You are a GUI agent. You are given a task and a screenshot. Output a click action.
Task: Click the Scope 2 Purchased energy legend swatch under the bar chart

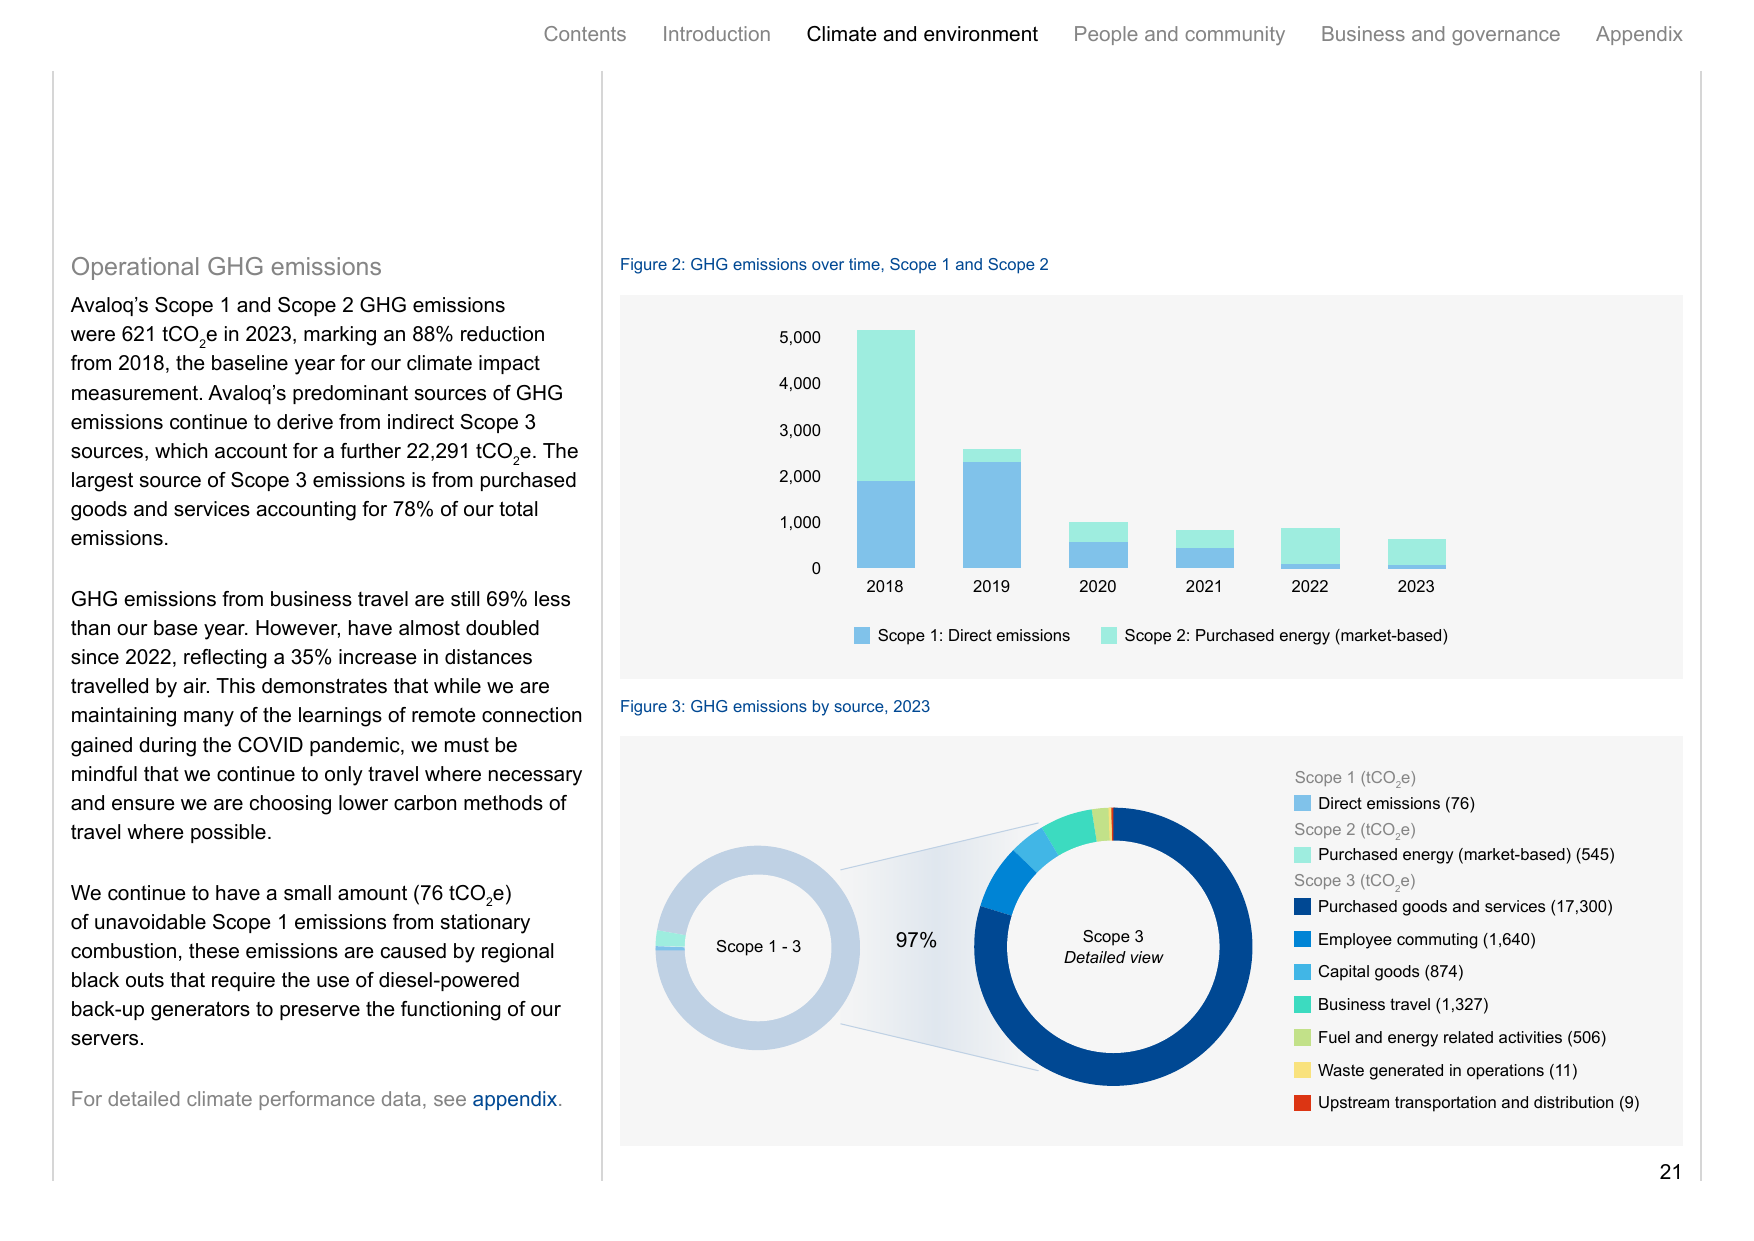click(x=1109, y=635)
